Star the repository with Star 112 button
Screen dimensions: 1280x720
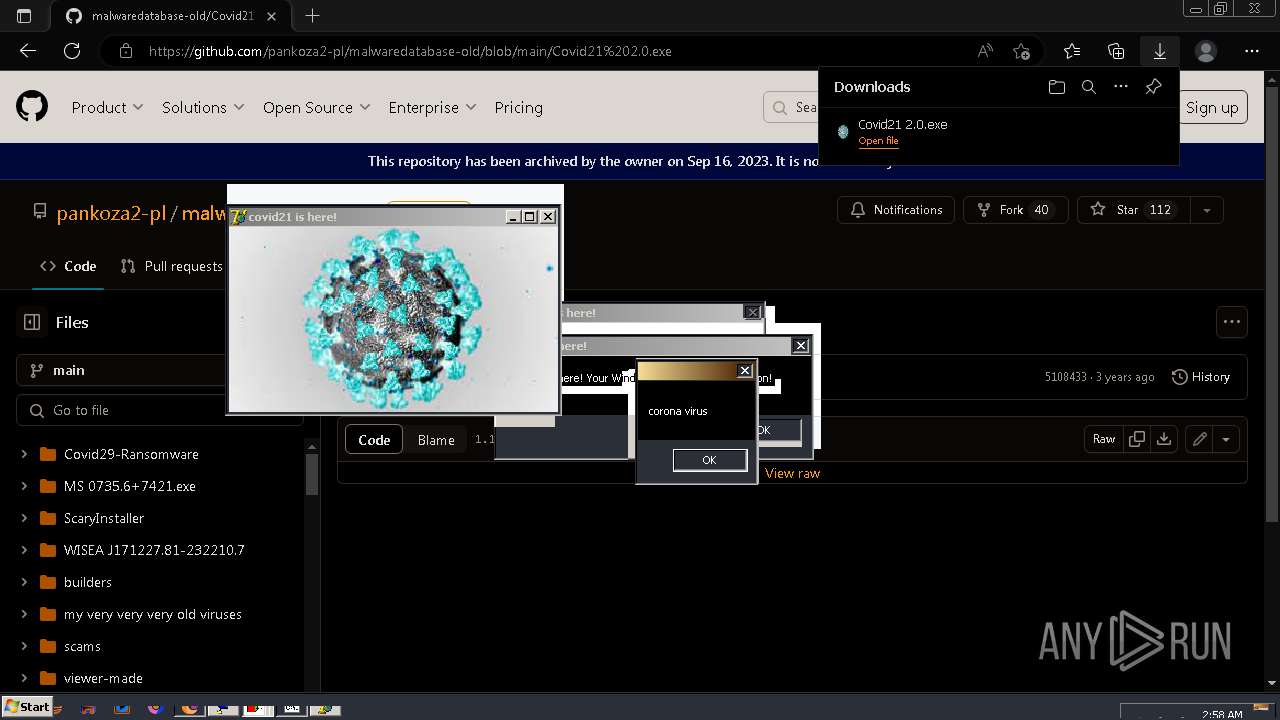tap(1134, 210)
